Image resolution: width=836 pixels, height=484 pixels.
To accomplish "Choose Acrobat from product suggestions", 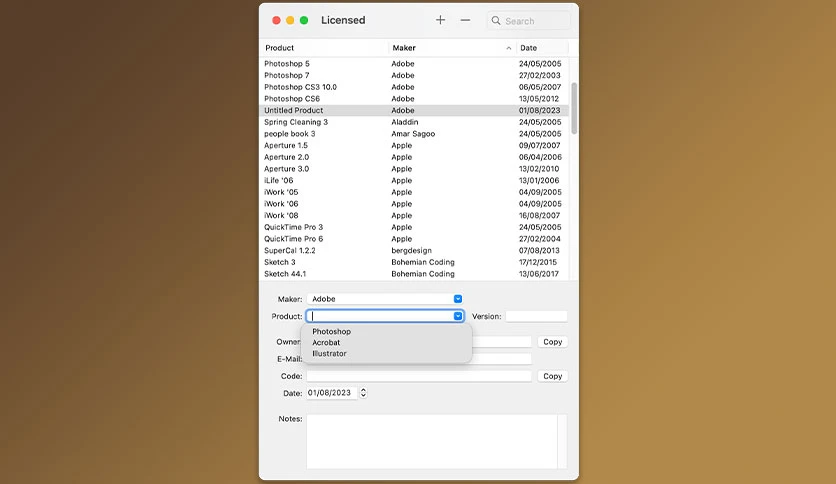I will [x=326, y=343].
